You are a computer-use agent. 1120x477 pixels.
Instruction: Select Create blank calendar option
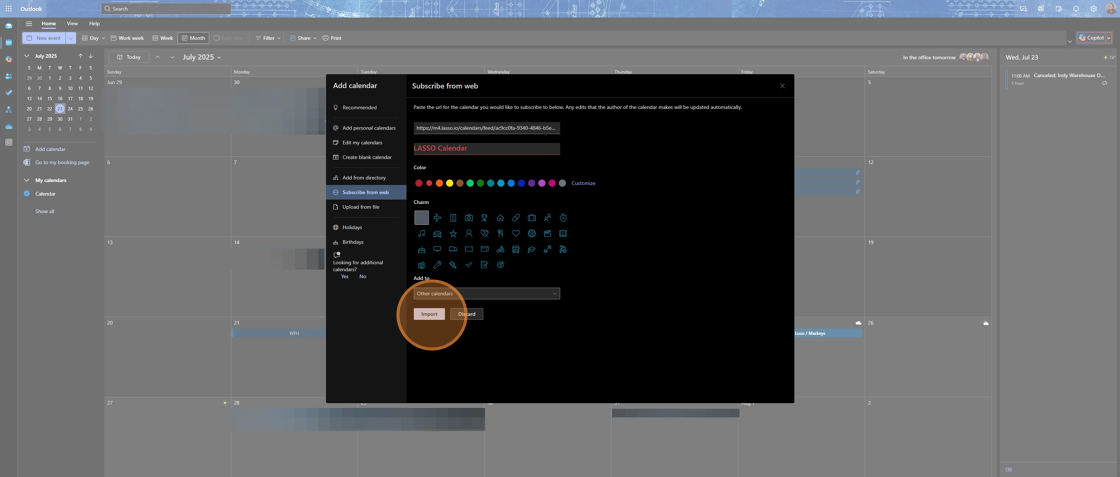366,157
